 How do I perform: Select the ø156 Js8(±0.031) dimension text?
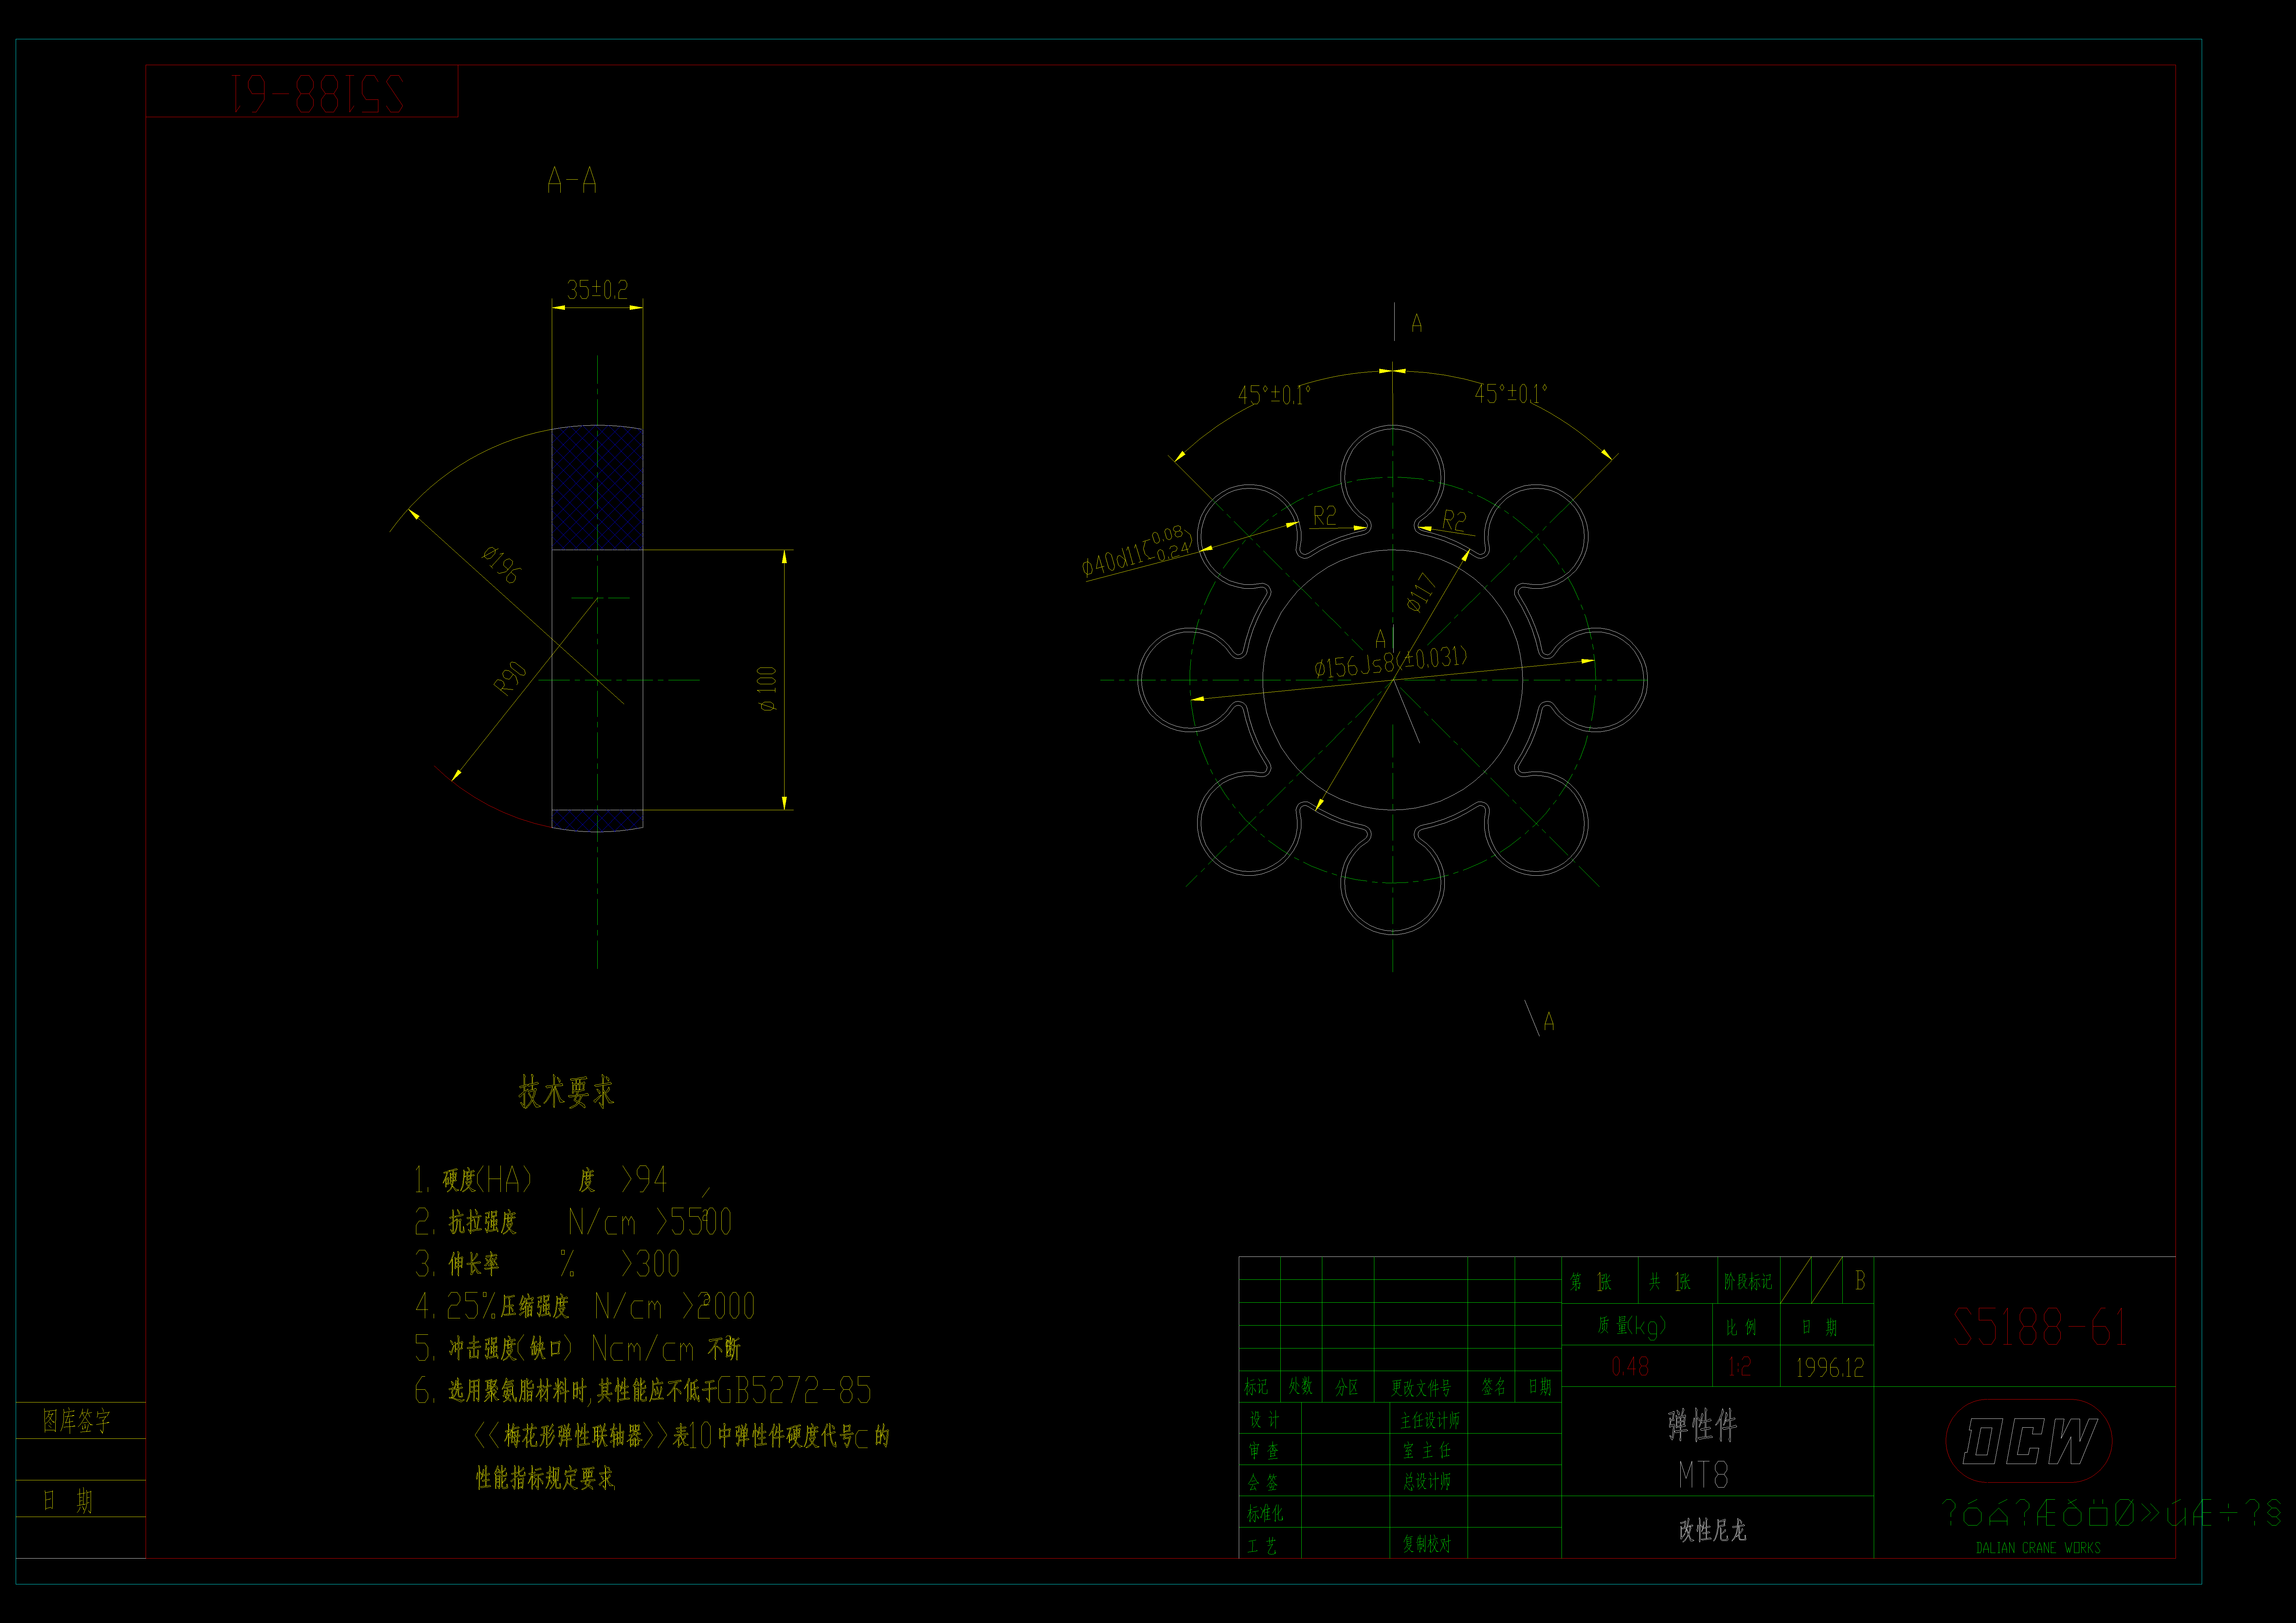(x=1391, y=662)
